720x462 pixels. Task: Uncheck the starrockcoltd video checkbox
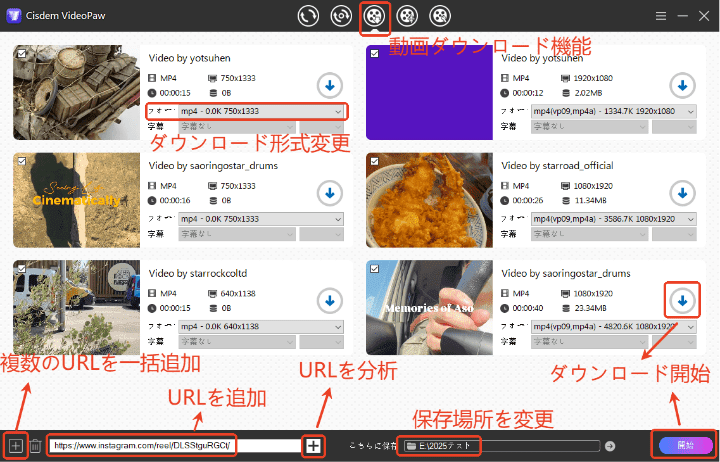(22, 269)
